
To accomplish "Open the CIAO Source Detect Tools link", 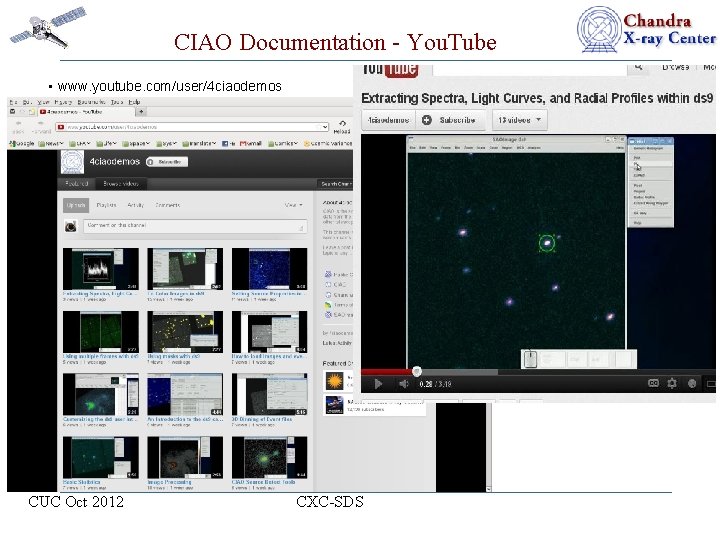I will tap(263, 482).
